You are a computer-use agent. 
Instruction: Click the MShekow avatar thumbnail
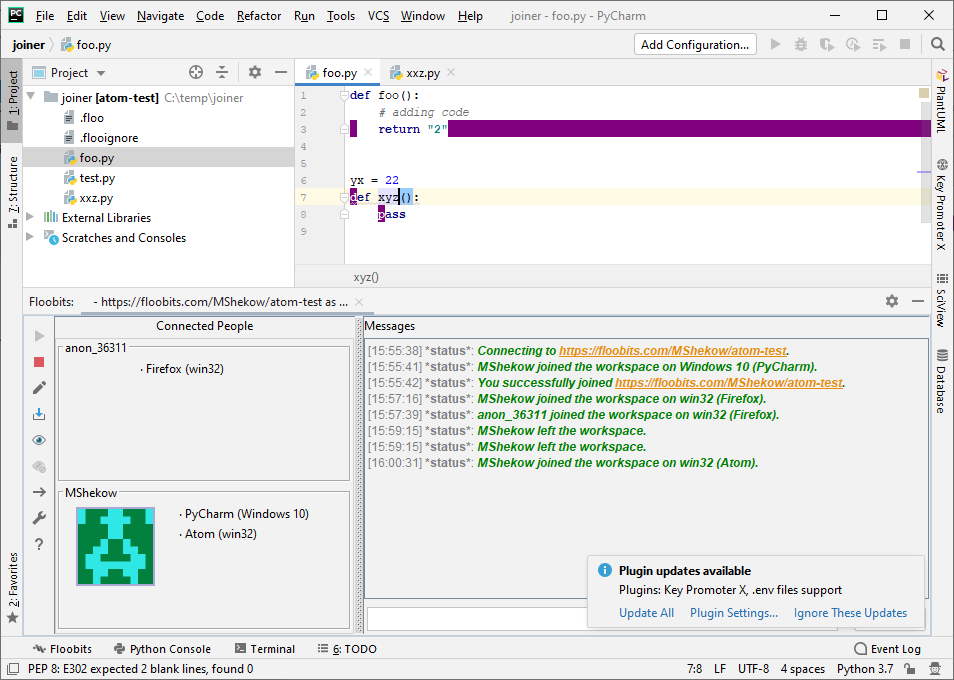pyautogui.click(x=116, y=546)
